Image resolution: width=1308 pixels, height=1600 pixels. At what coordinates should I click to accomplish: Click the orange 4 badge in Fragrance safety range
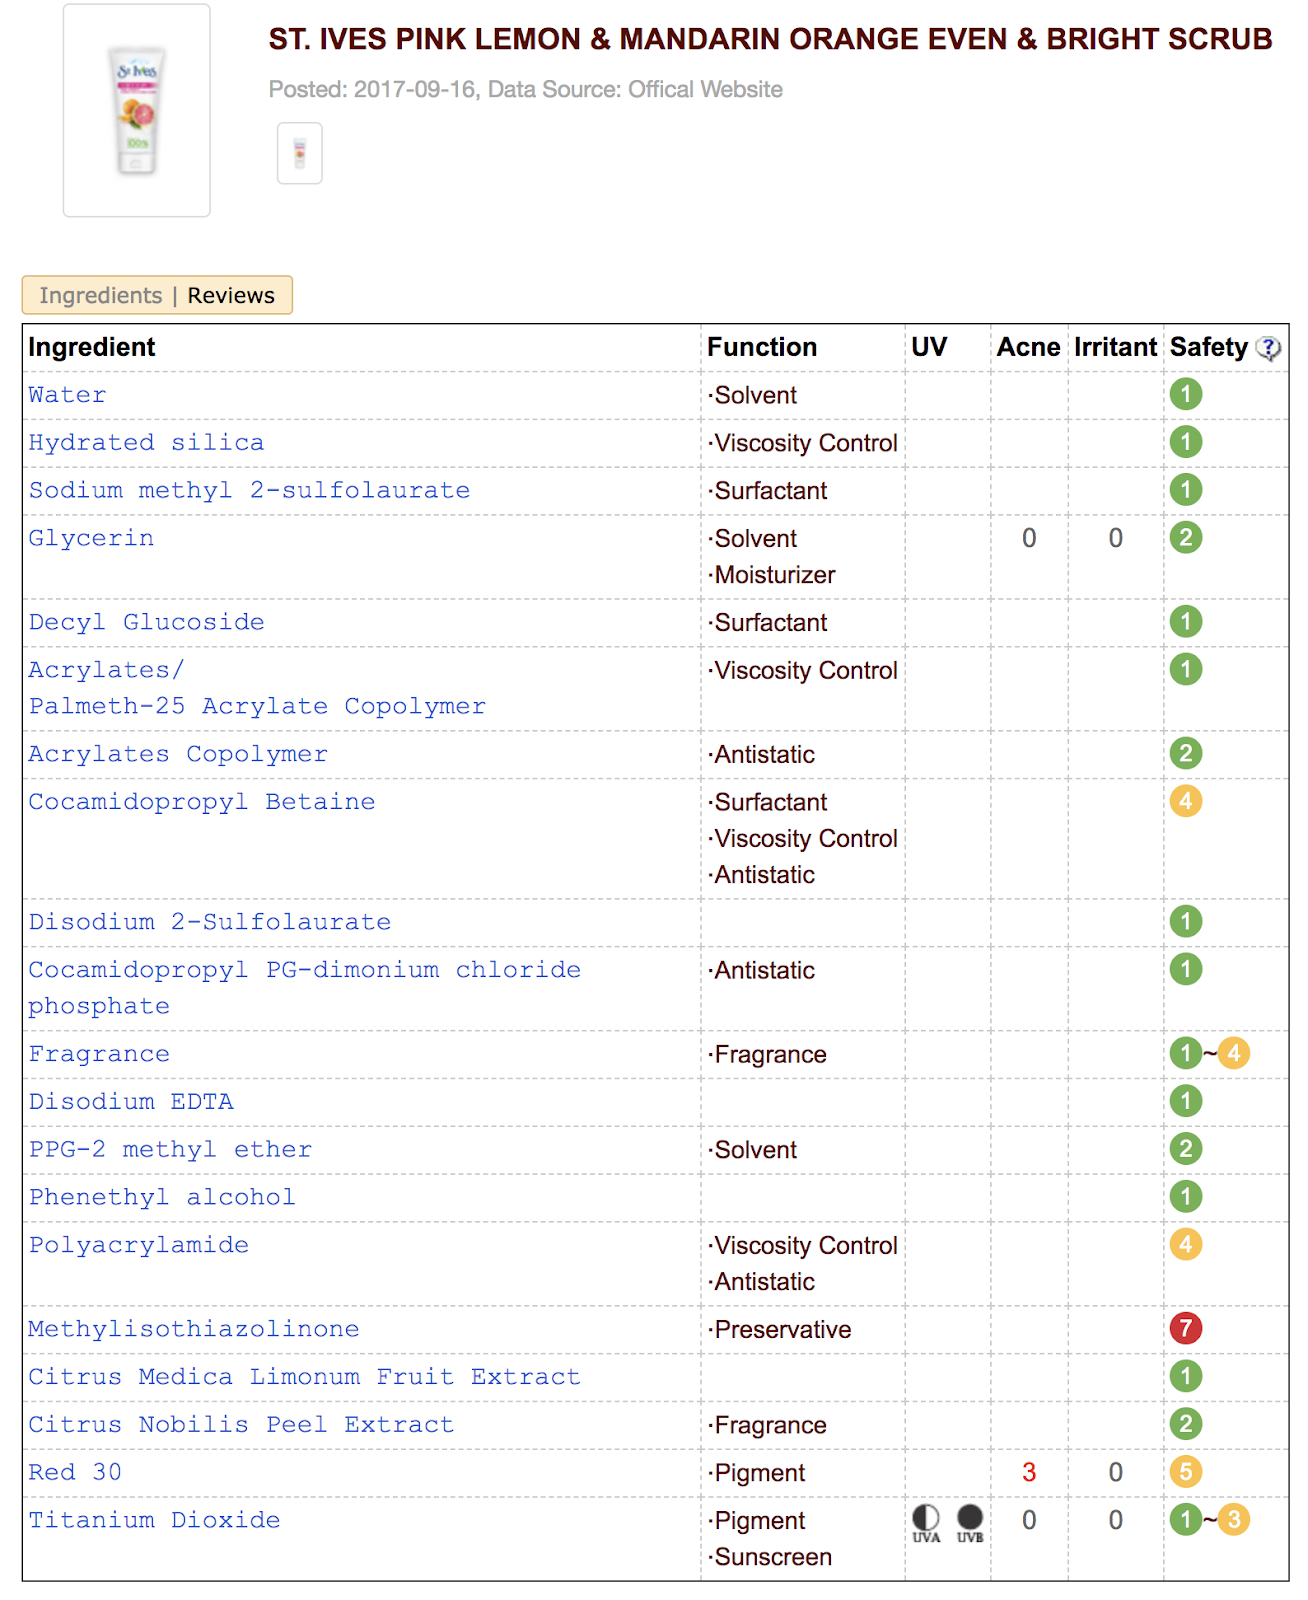1234,1053
